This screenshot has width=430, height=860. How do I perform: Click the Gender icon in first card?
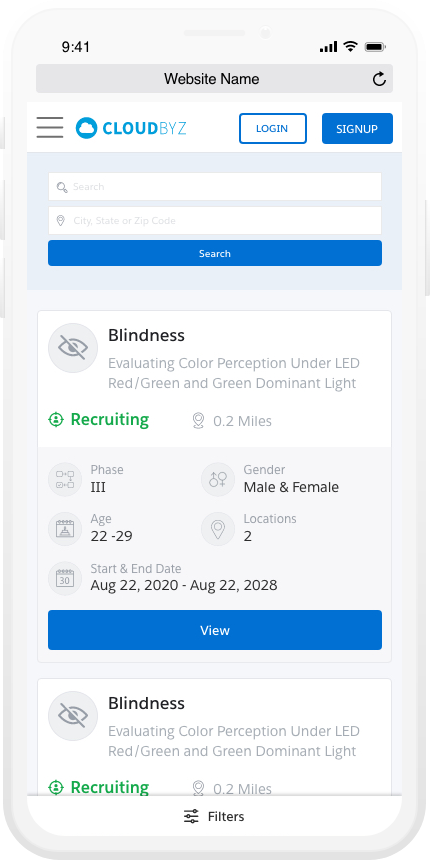218,479
